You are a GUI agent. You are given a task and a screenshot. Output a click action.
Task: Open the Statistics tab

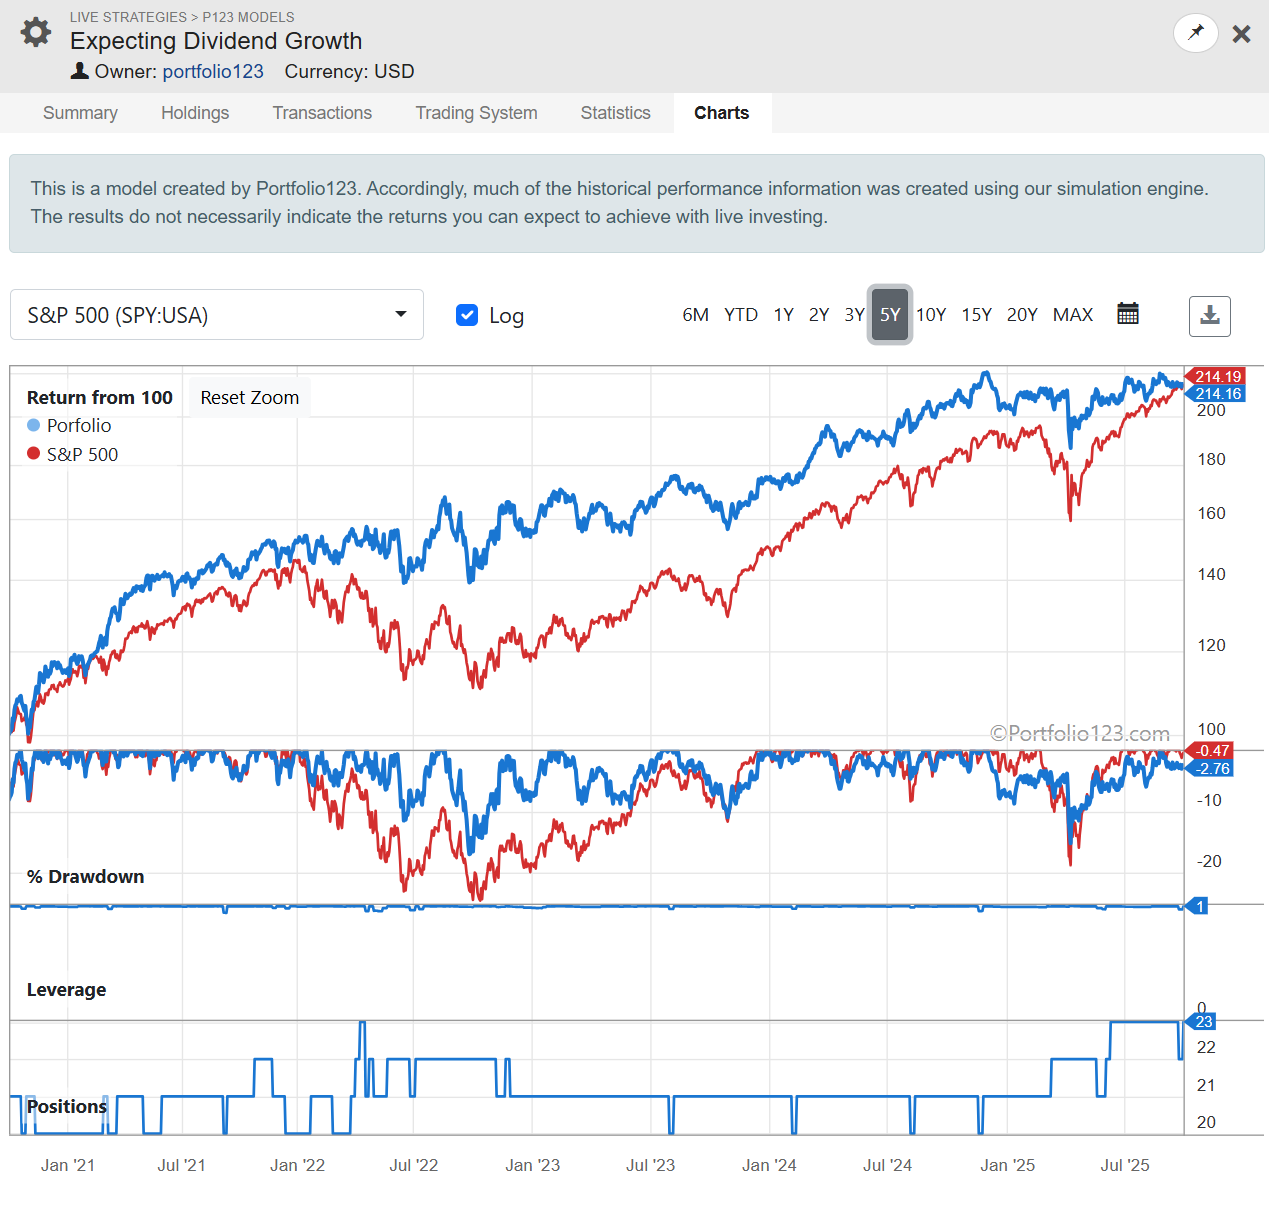tap(615, 113)
